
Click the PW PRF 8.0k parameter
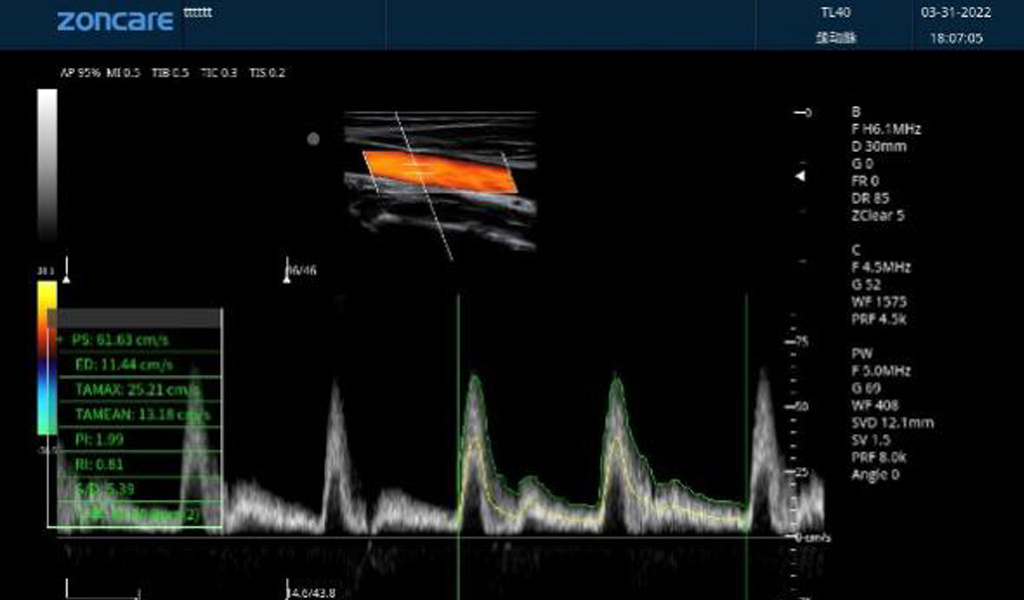[880, 458]
